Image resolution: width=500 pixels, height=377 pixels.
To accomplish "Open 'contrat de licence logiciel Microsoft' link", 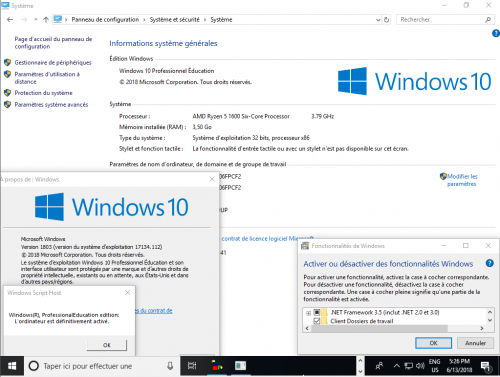I will click(268, 238).
